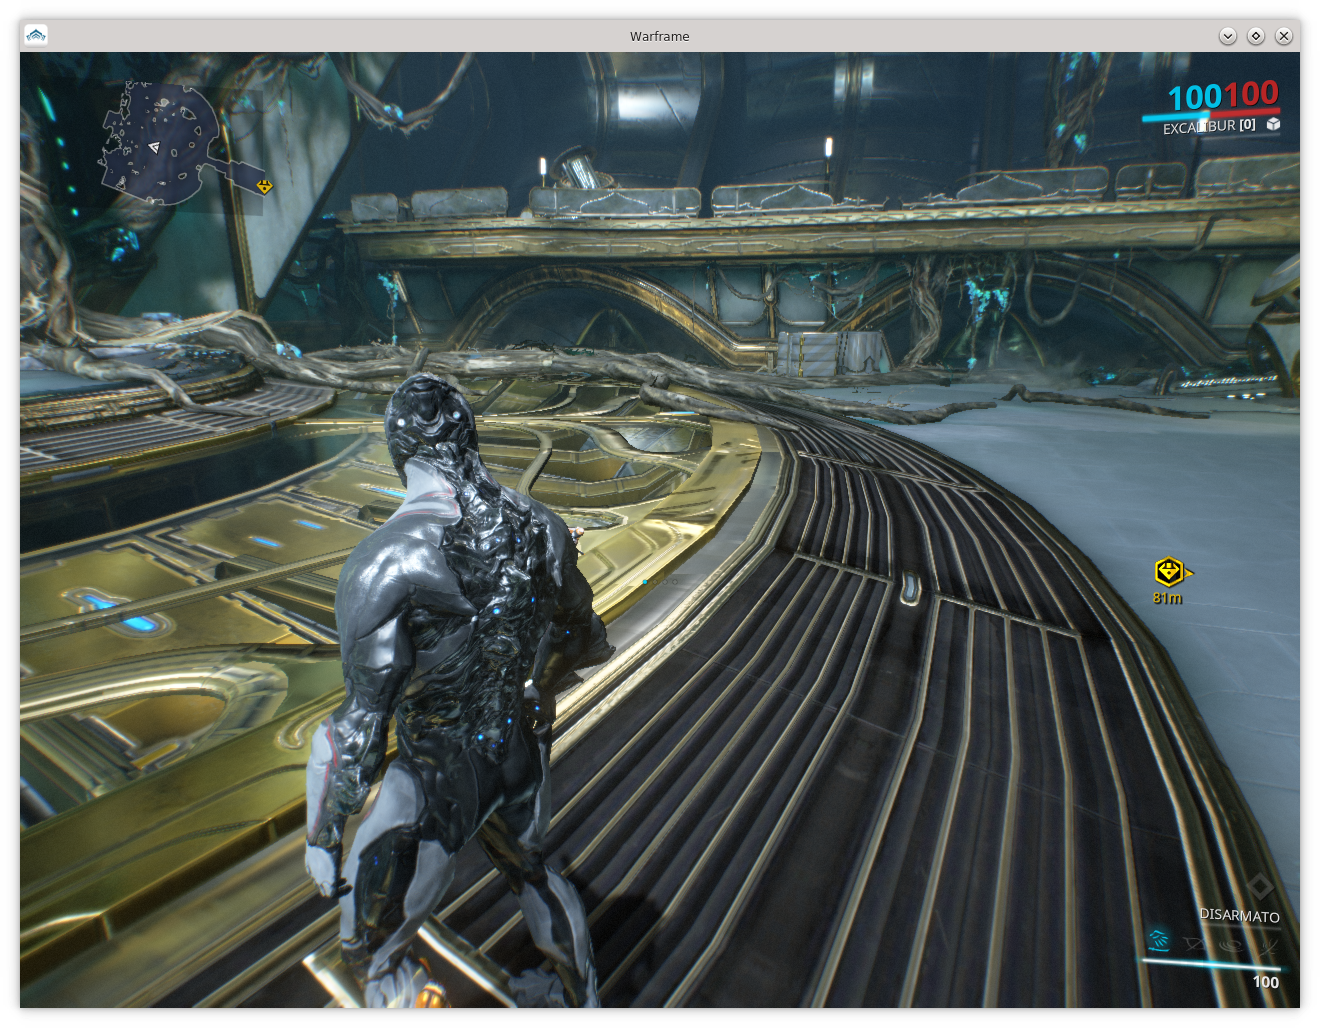Click the white cube icon beside EXCALIBUR
Viewport: 1320px width, 1028px height.
tap(1274, 124)
